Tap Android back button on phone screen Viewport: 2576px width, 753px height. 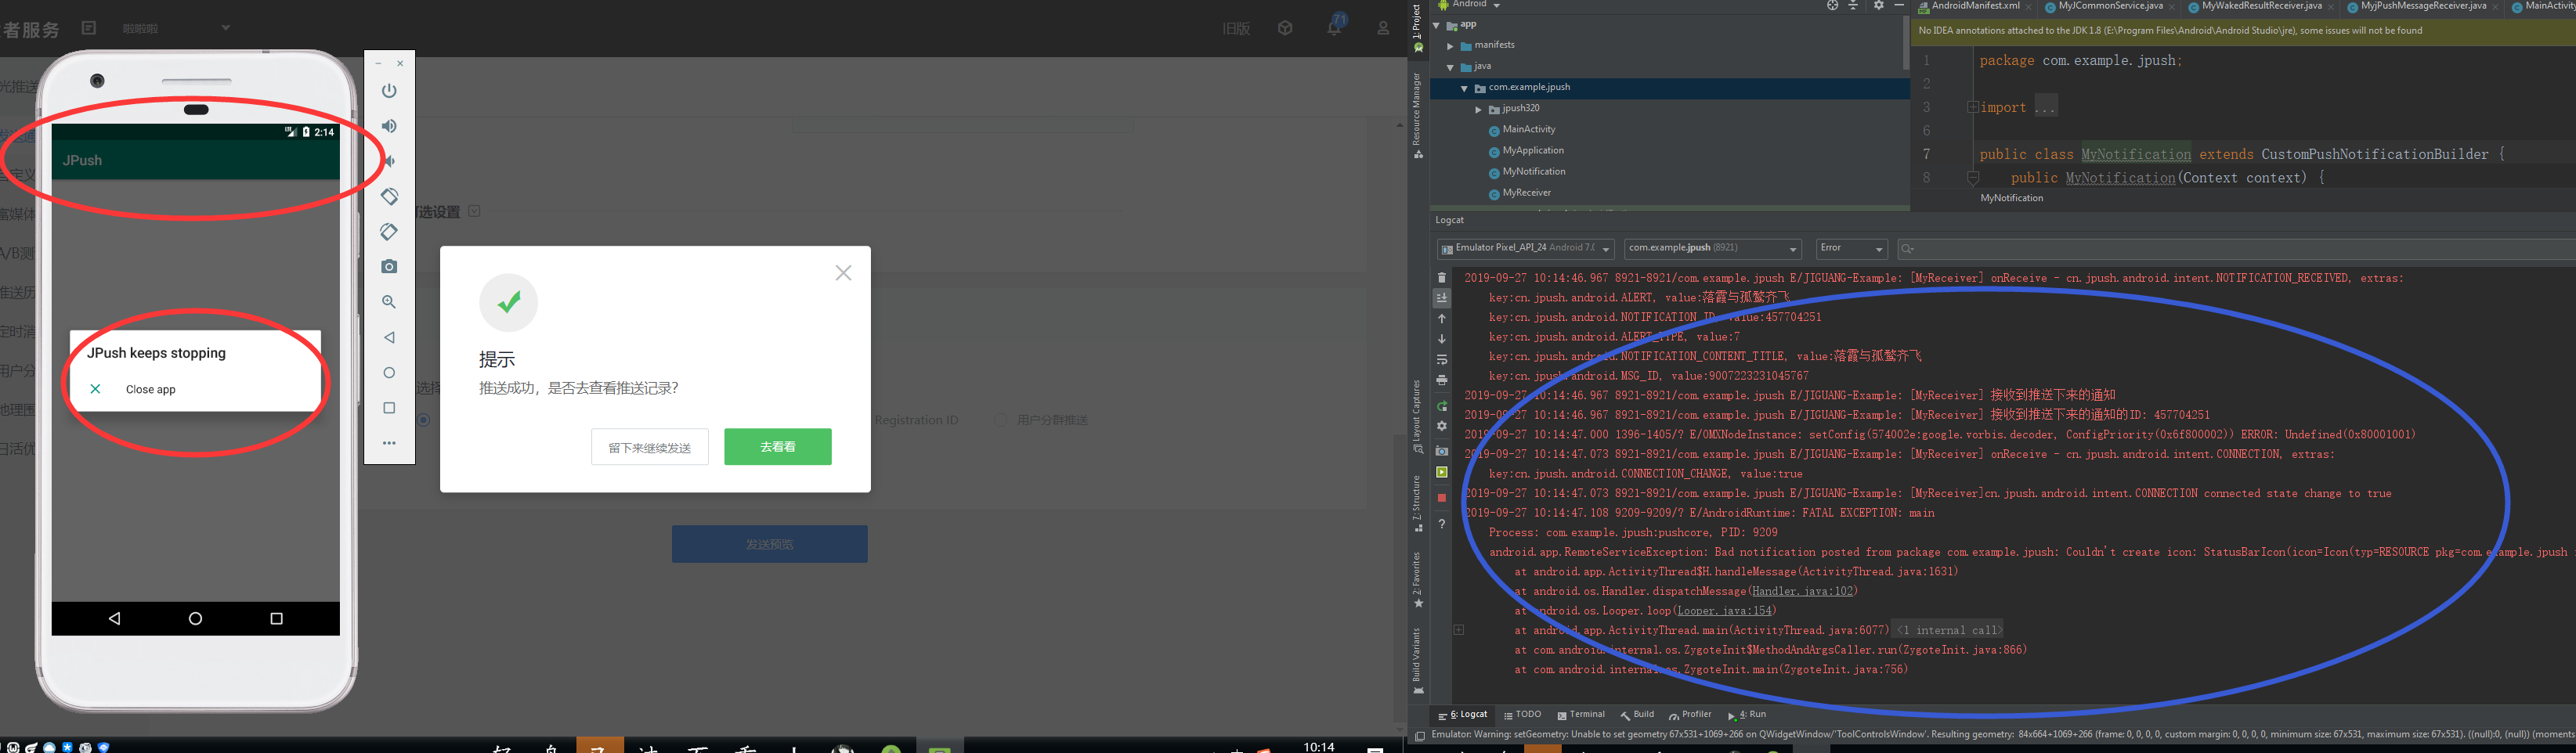point(115,618)
